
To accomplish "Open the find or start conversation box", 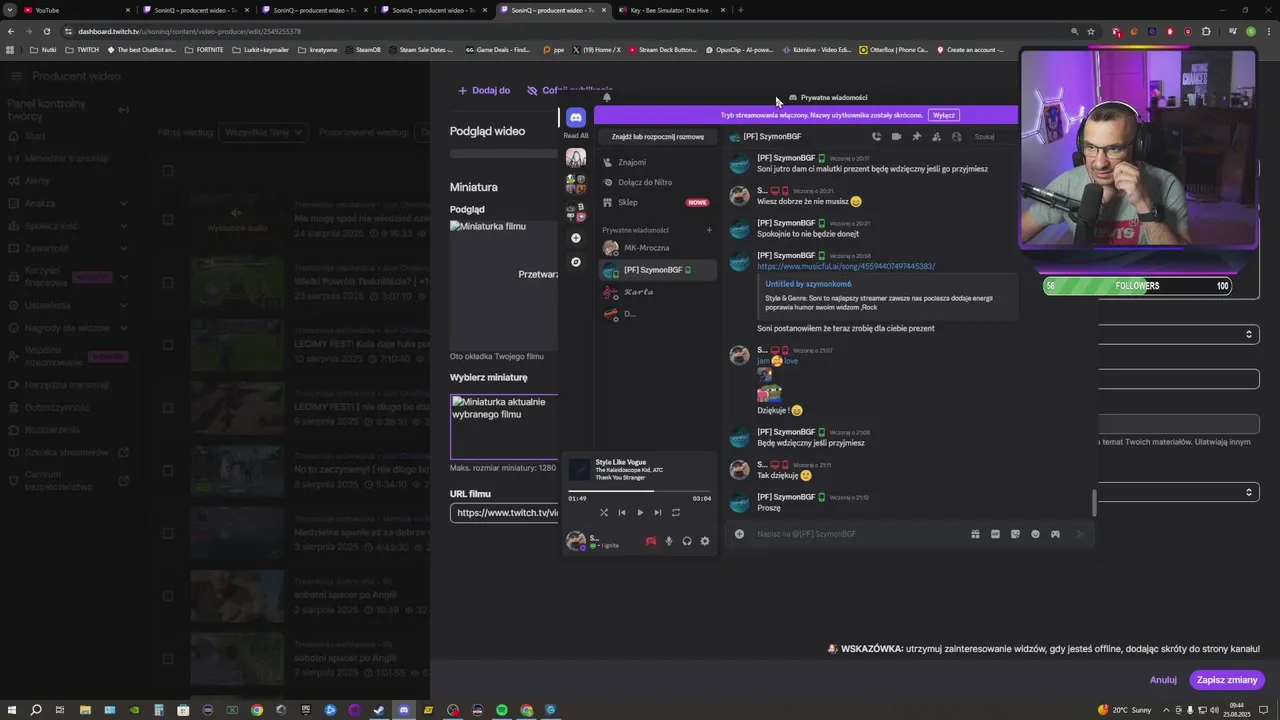I will 657,136.
